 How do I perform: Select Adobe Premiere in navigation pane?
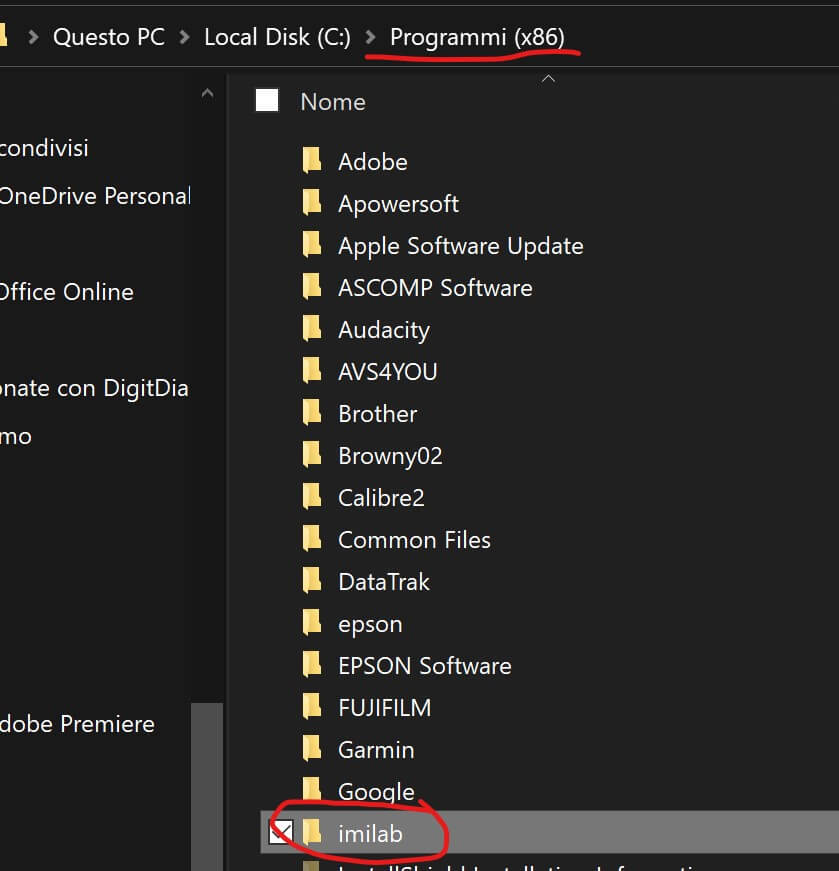tap(78, 724)
